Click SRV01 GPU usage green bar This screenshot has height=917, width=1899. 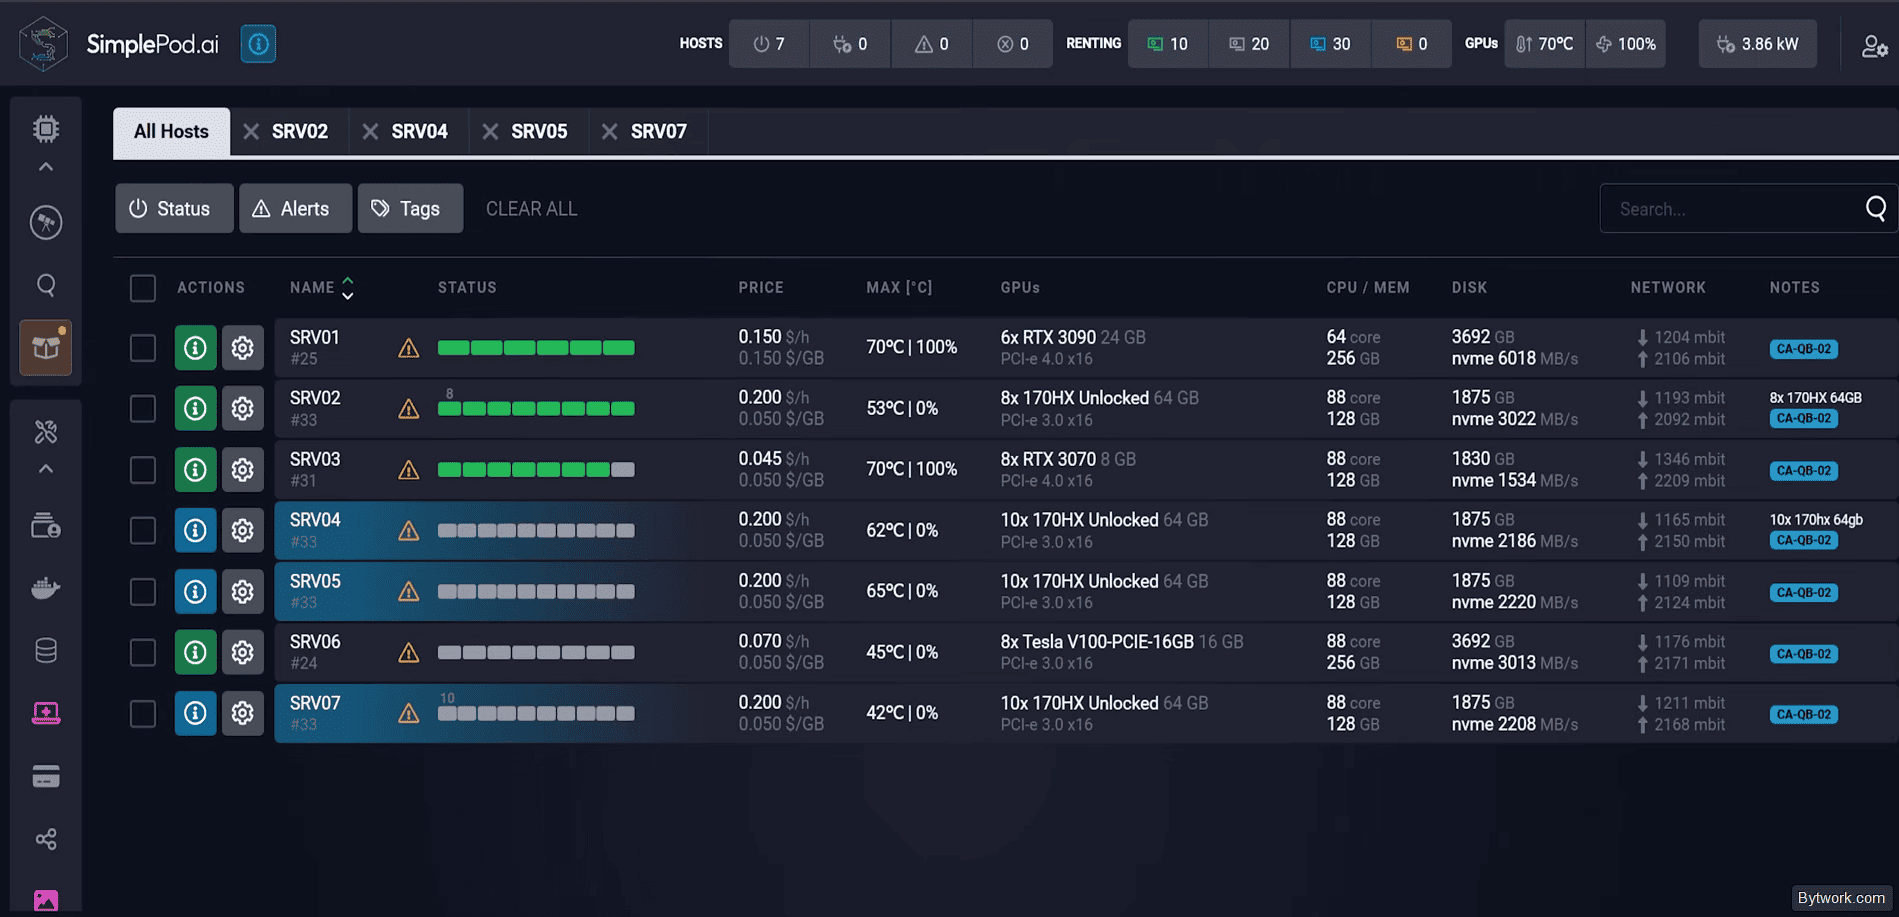(536, 348)
